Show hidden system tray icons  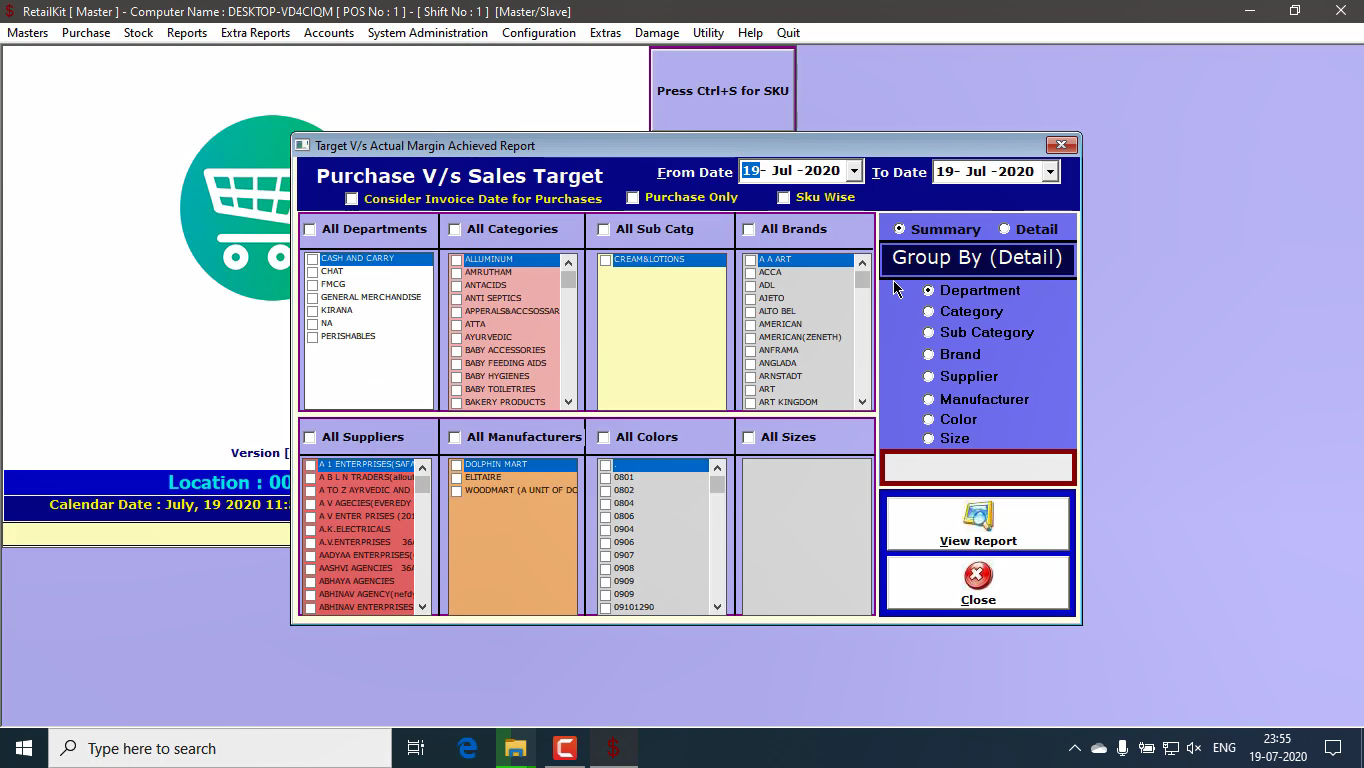click(1075, 748)
